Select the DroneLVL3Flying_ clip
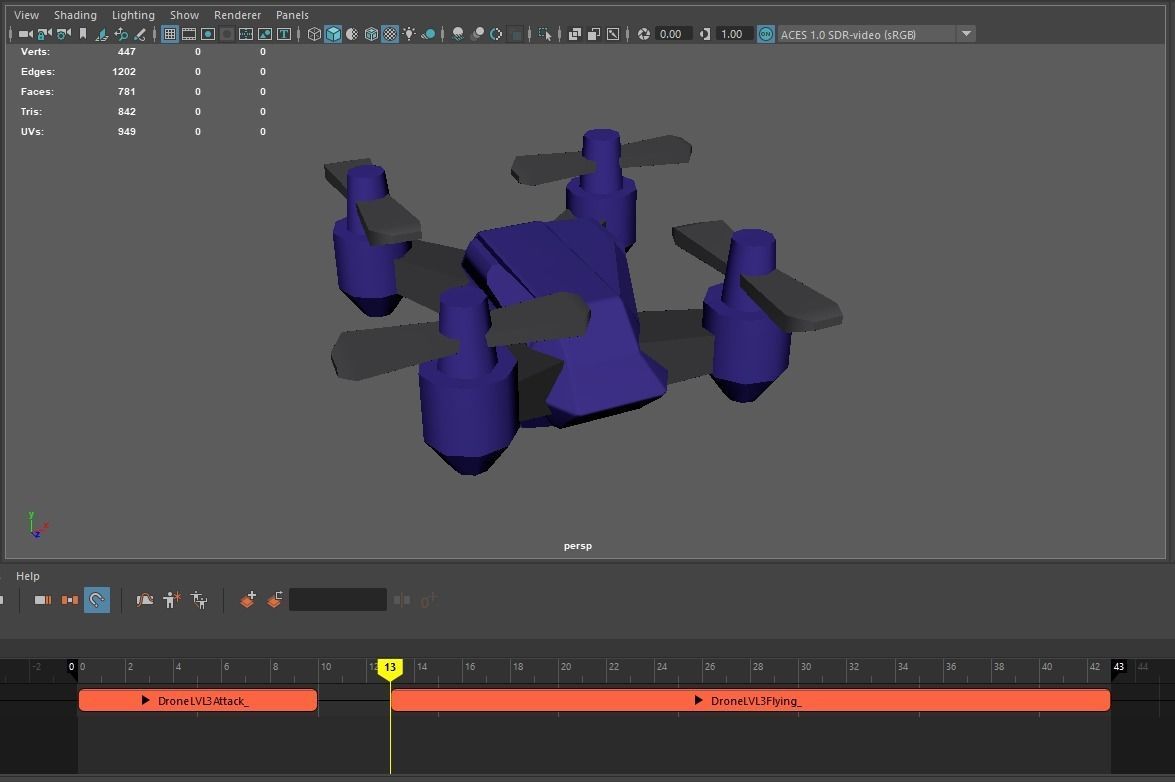This screenshot has width=1175, height=782. 750,700
